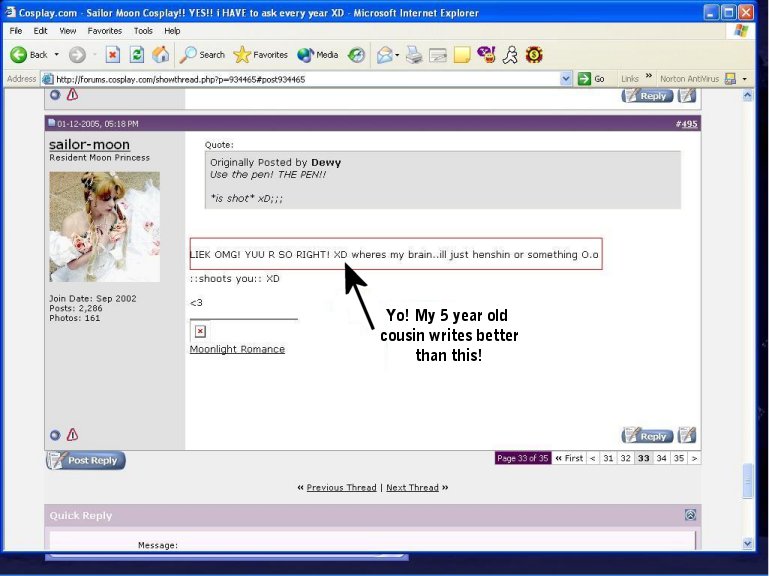Open the Media globe button
Screen dimensions: 769x576
[x=318, y=55]
